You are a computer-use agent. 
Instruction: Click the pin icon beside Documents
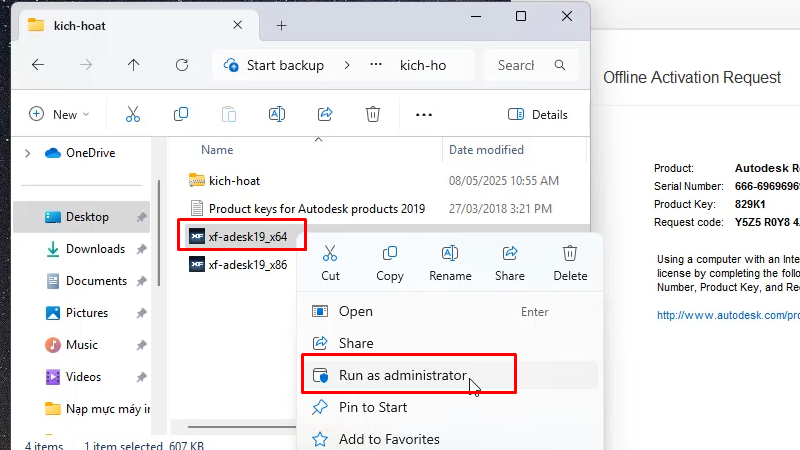pos(141,281)
